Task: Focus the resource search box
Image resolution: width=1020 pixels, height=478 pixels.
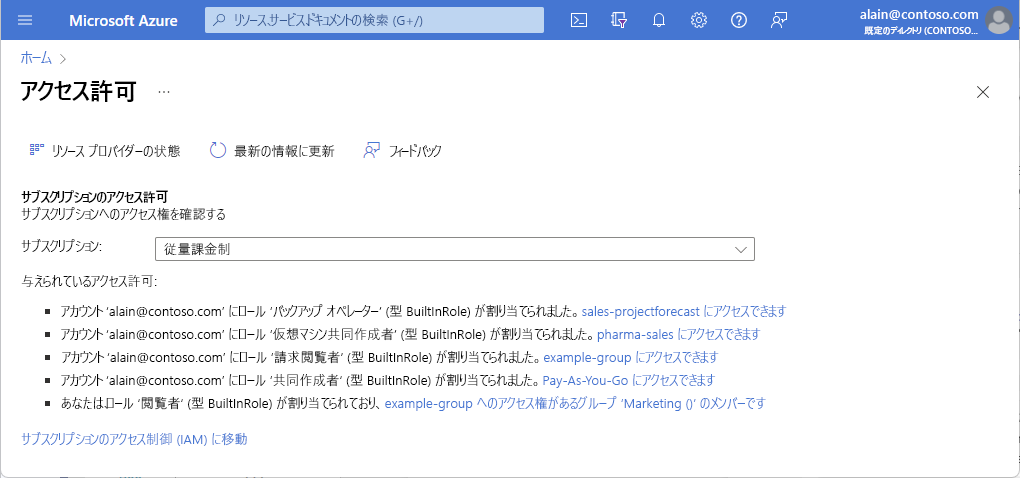Action: coord(374,20)
